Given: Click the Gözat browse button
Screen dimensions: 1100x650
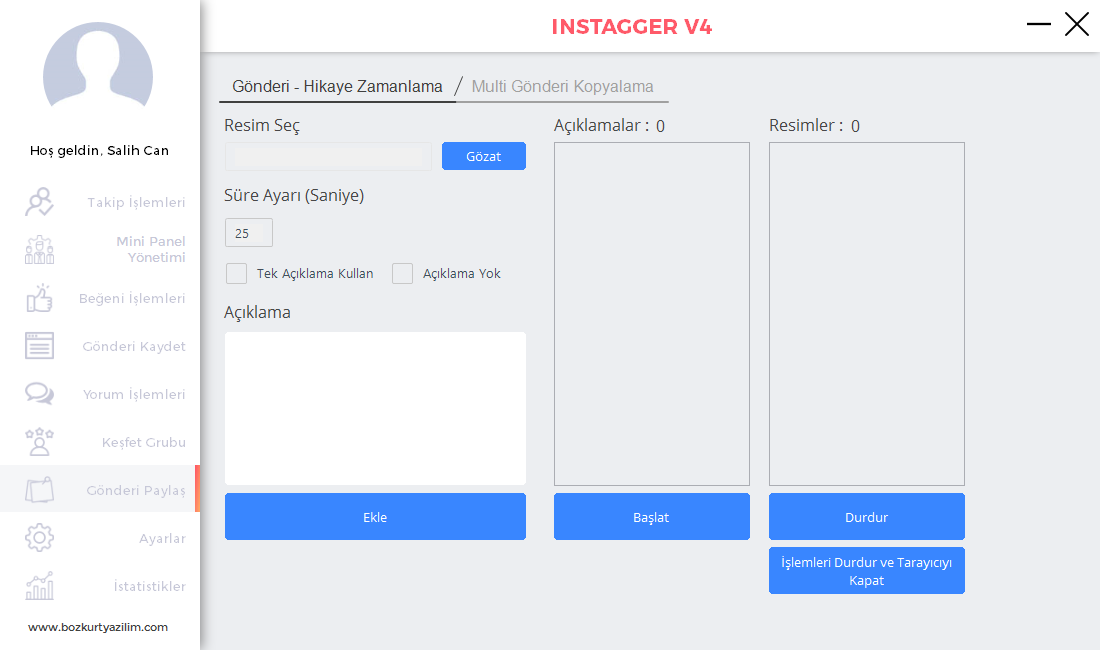Looking at the screenshot, I should tap(483, 156).
